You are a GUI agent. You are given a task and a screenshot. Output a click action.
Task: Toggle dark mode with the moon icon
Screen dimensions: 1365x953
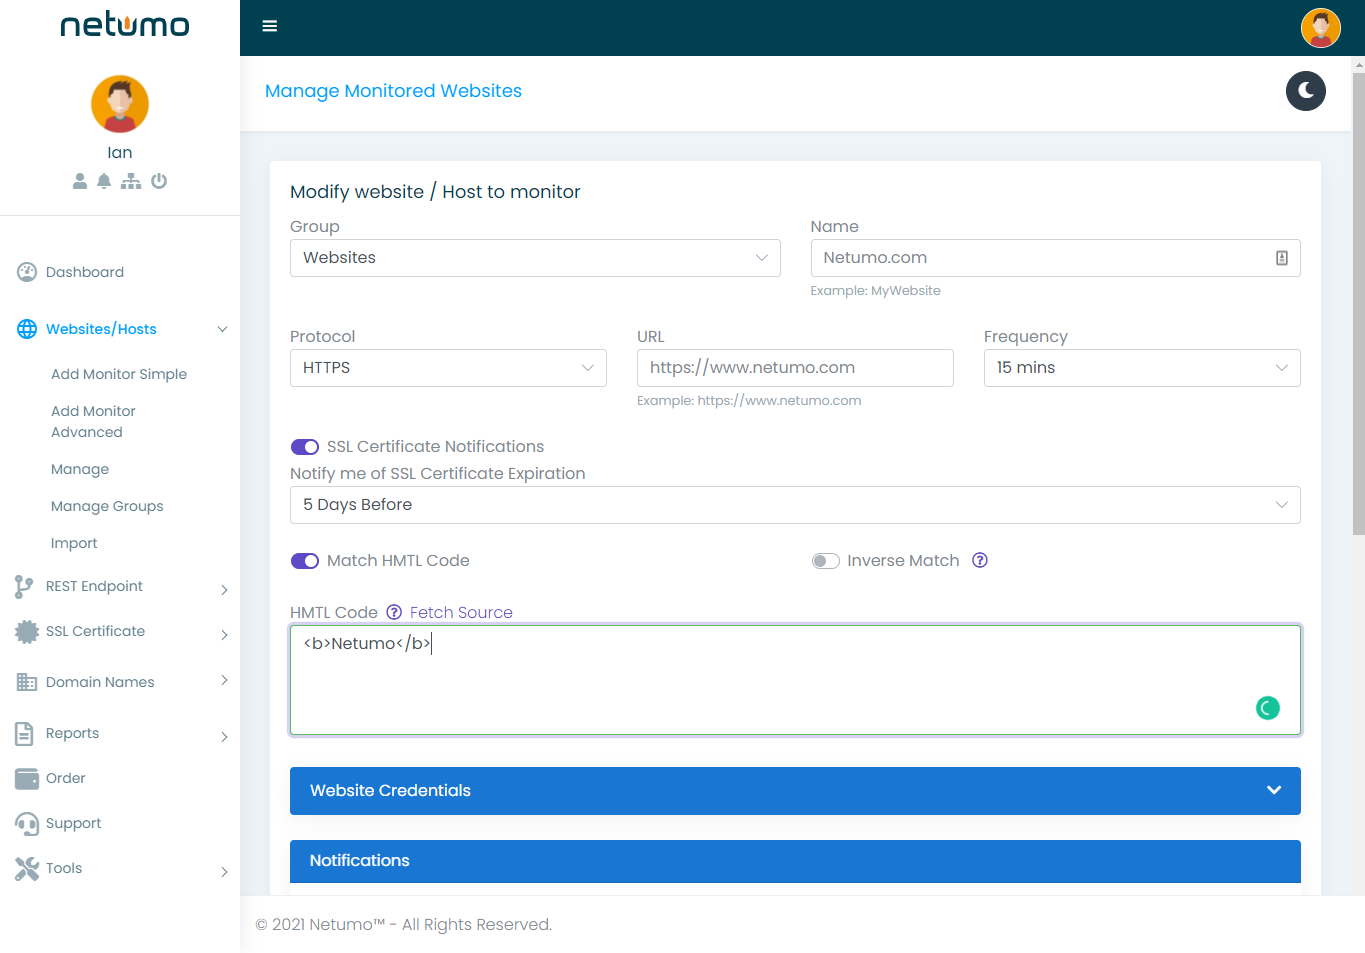pyautogui.click(x=1305, y=91)
